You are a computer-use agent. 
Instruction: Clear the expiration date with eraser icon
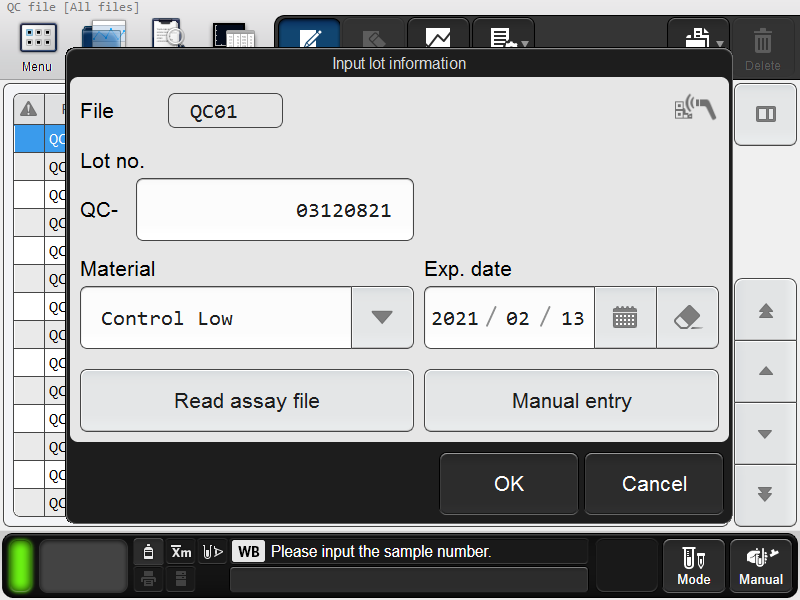687,317
